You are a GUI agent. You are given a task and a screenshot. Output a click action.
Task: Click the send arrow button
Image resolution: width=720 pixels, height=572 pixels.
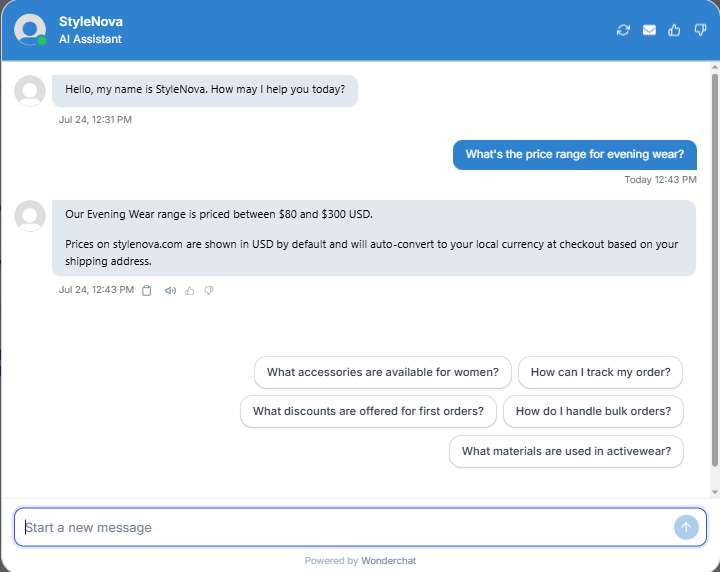pyautogui.click(x=686, y=527)
